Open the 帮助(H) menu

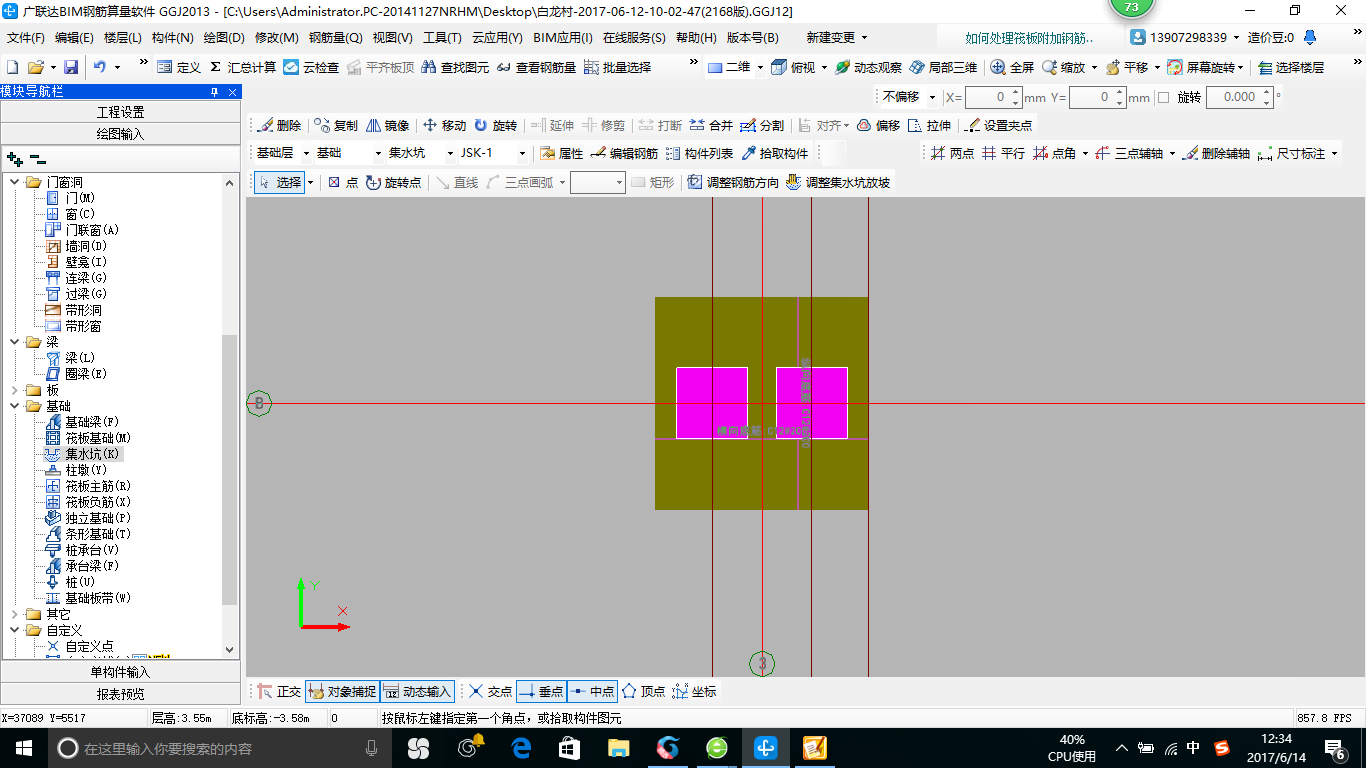(696, 37)
